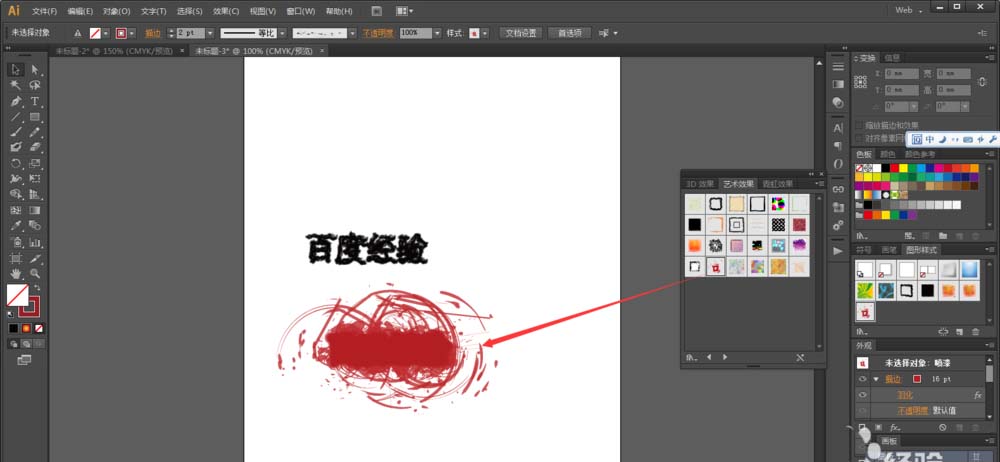Click the stroke color box in toolbox
This screenshot has width=1000, height=462.
pyautogui.click(x=29, y=306)
